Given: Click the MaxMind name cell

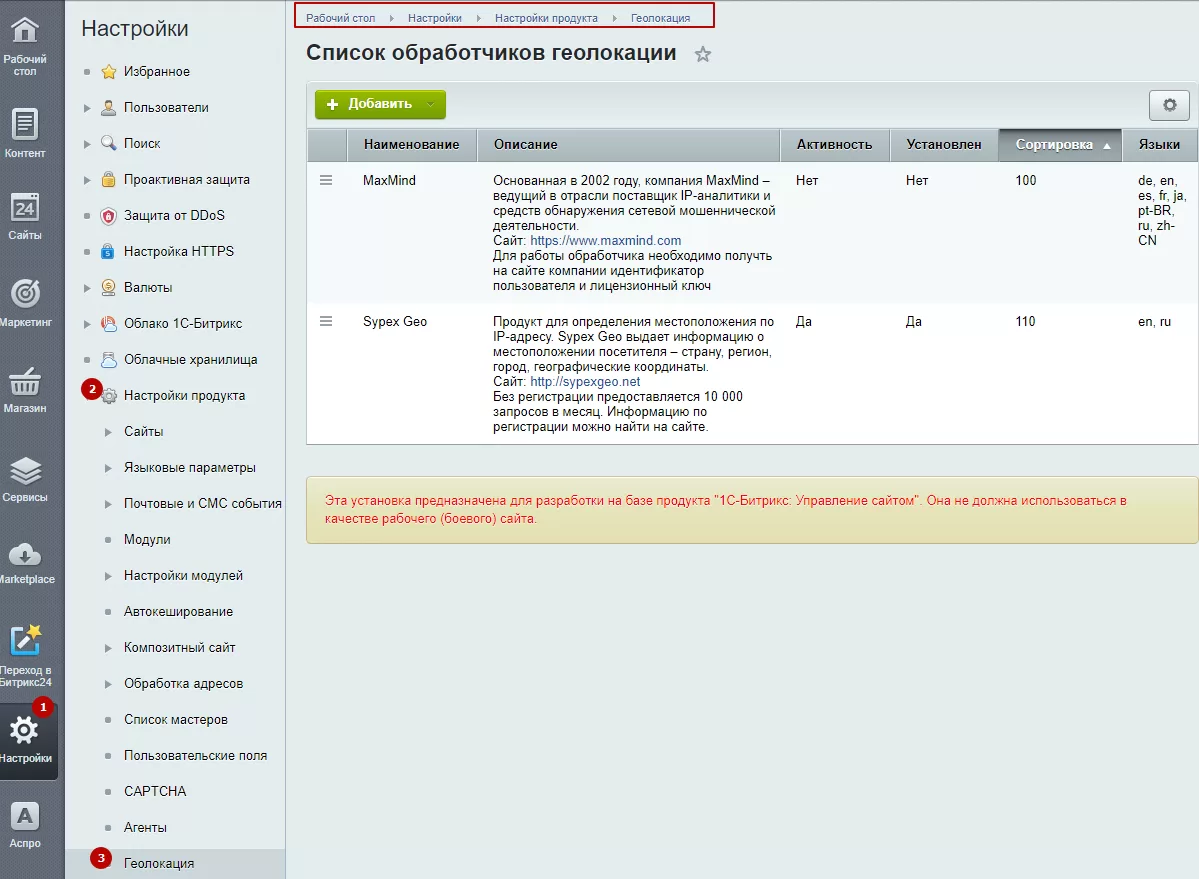Looking at the screenshot, I should click(x=389, y=180).
